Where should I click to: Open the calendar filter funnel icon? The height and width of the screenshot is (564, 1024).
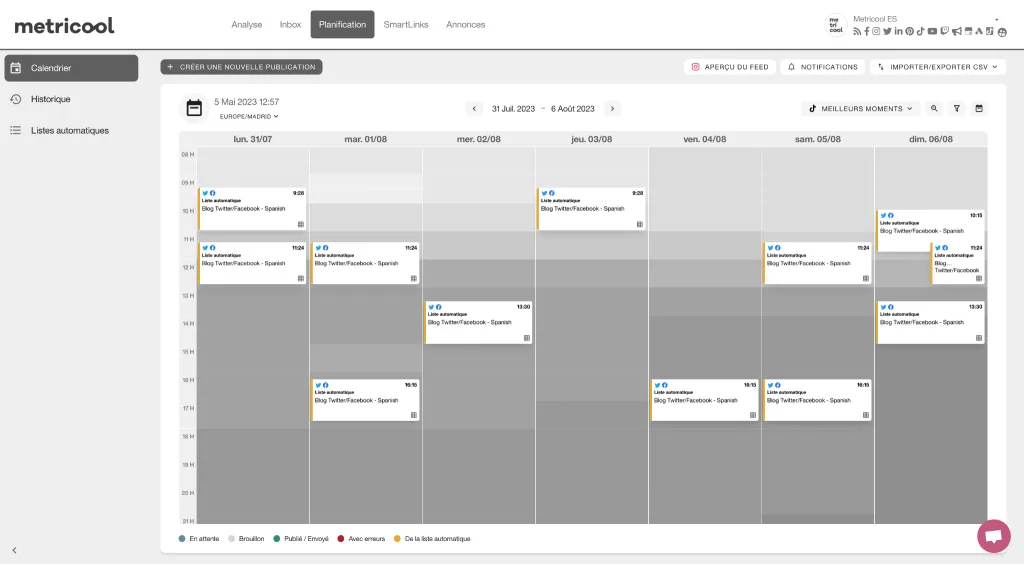(957, 108)
